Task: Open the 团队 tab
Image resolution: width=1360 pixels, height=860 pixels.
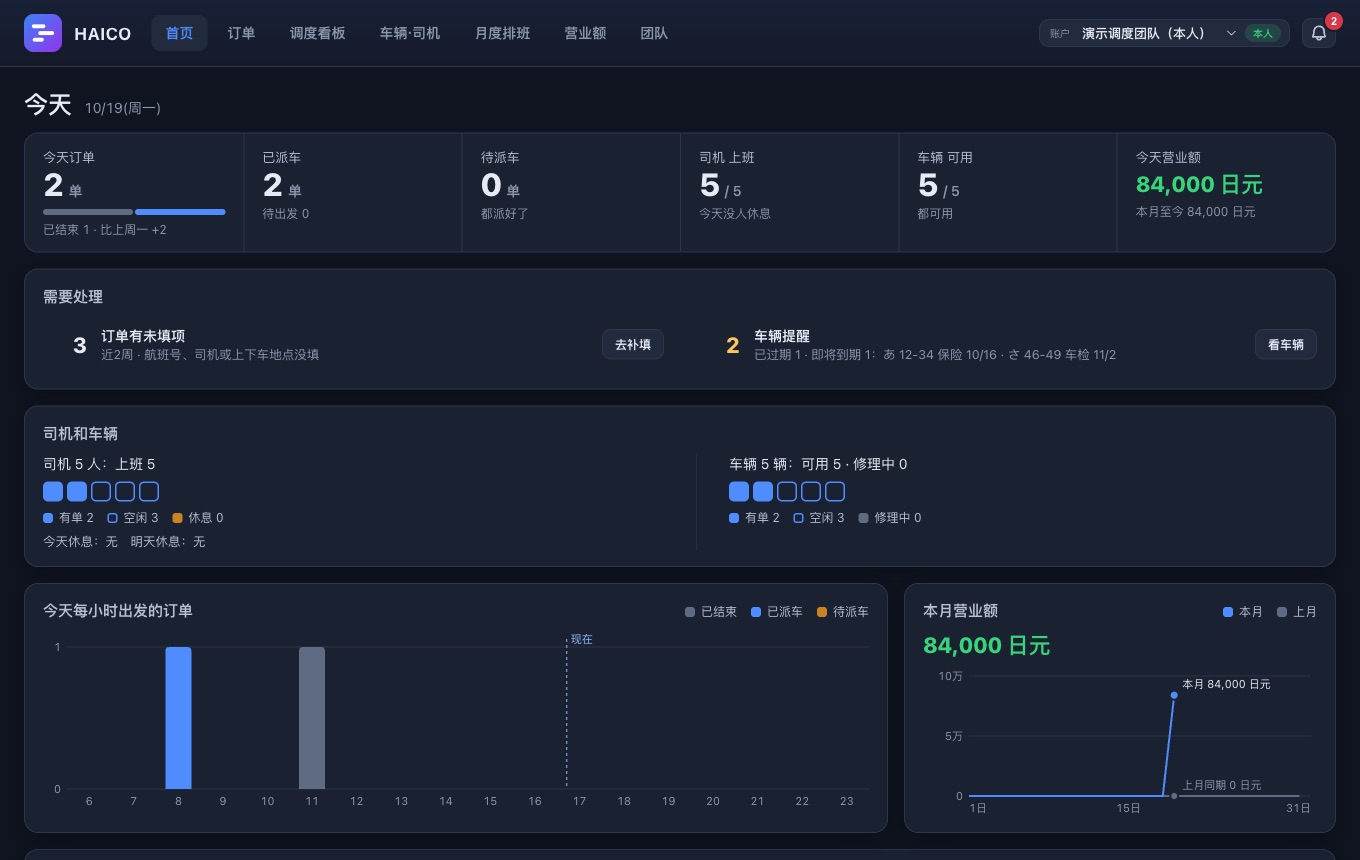Action: click(x=654, y=33)
